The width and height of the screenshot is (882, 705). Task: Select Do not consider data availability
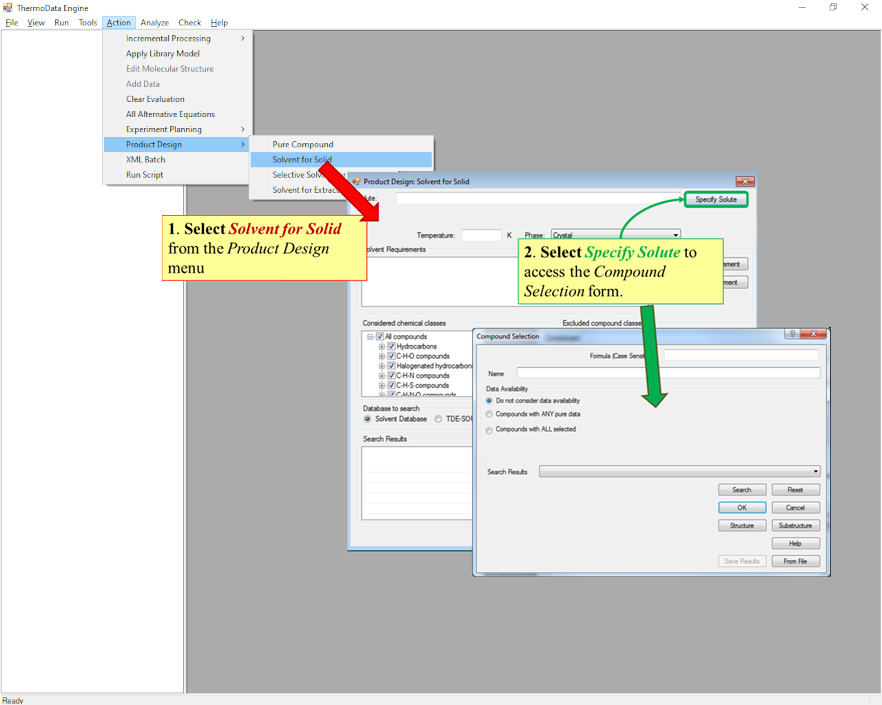(x=489, y=401)
